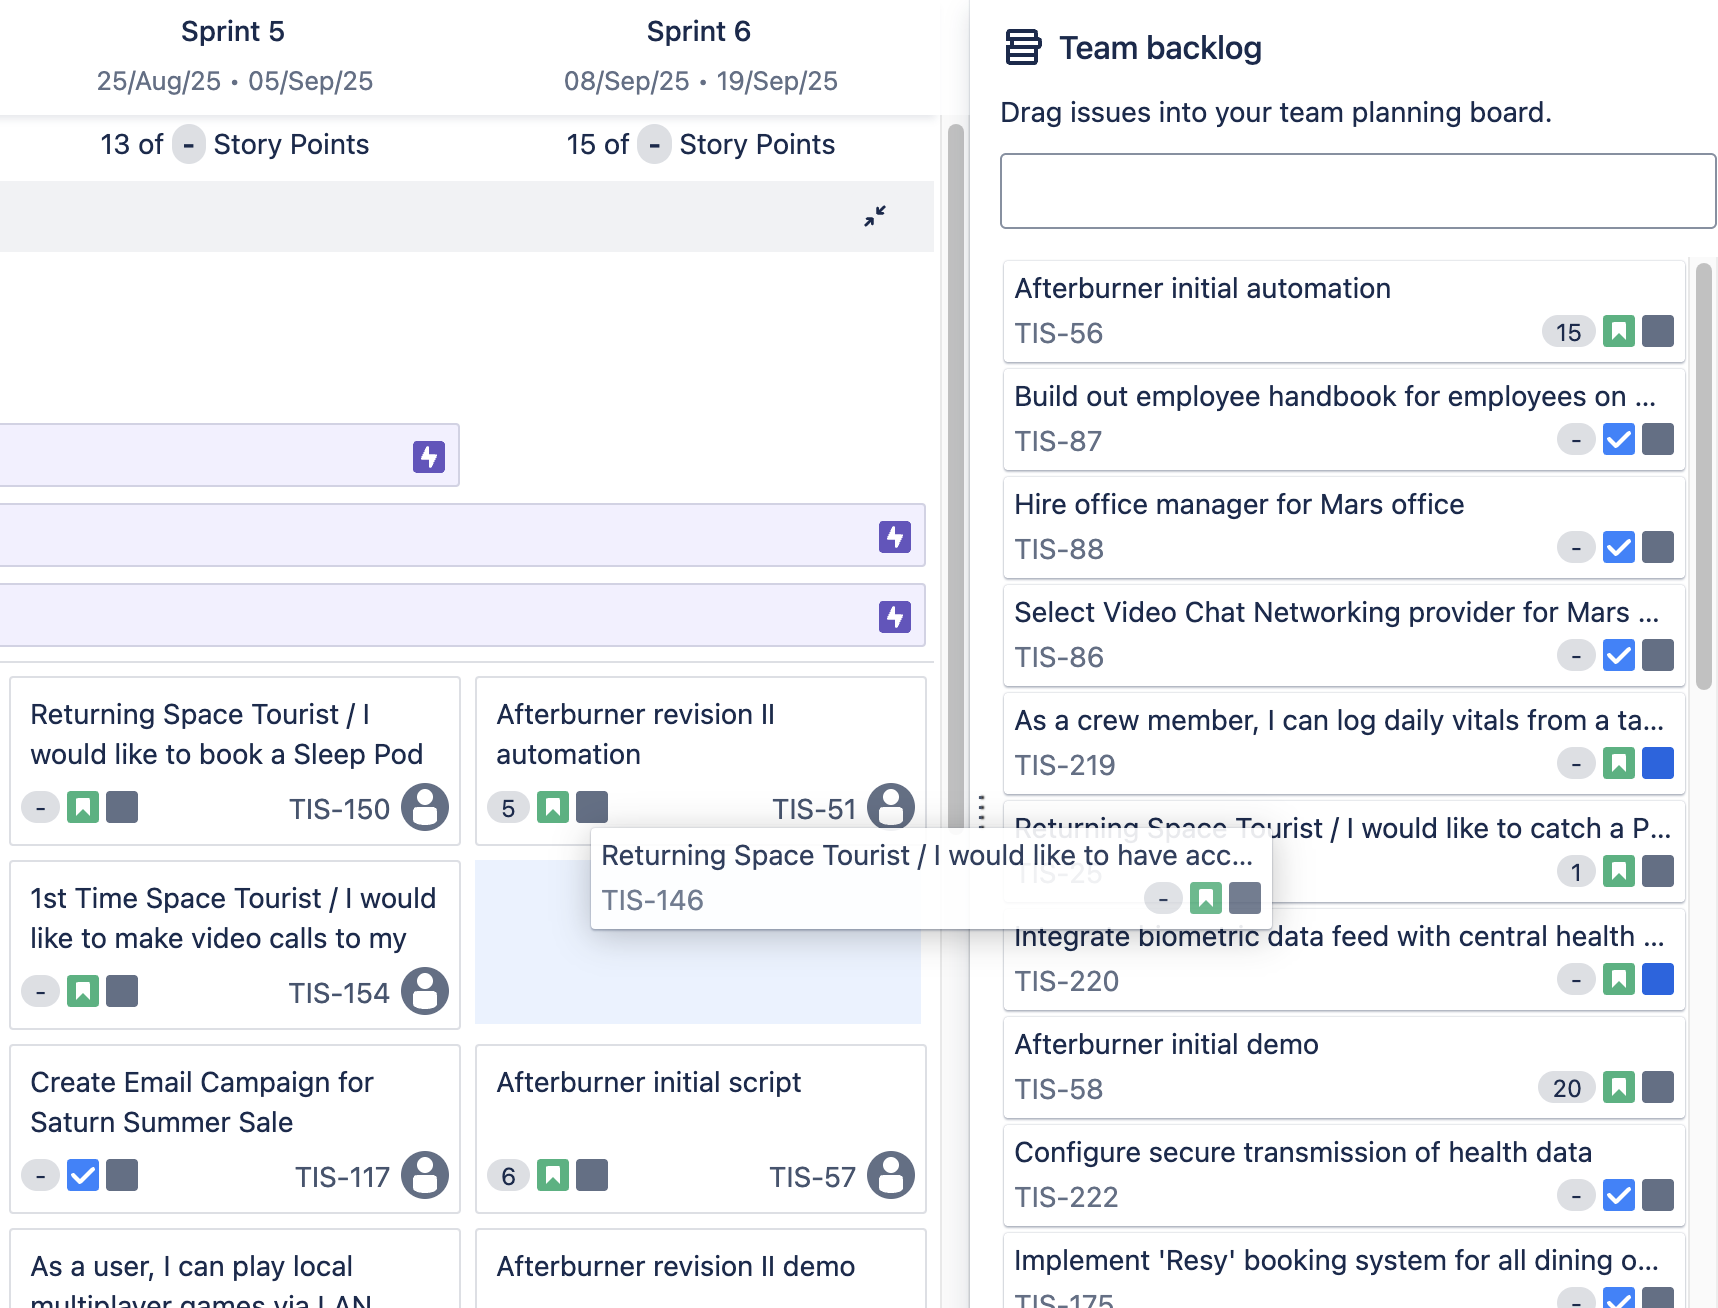Click the task checkmark icon on TIS-117 card
The image size is (1718, 1308).
click(x=83, y=1175)
